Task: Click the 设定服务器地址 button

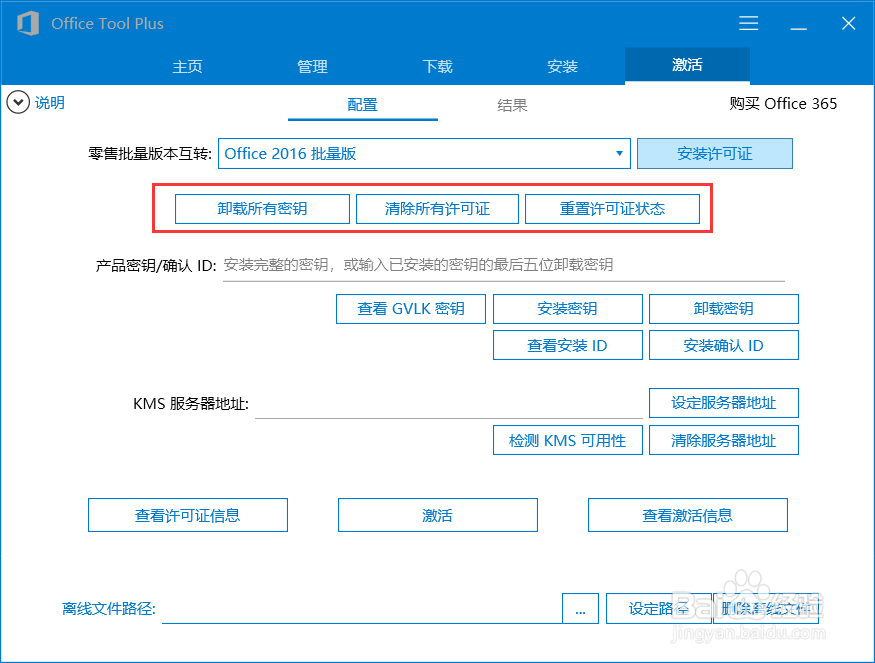Action: coord(724,403)
